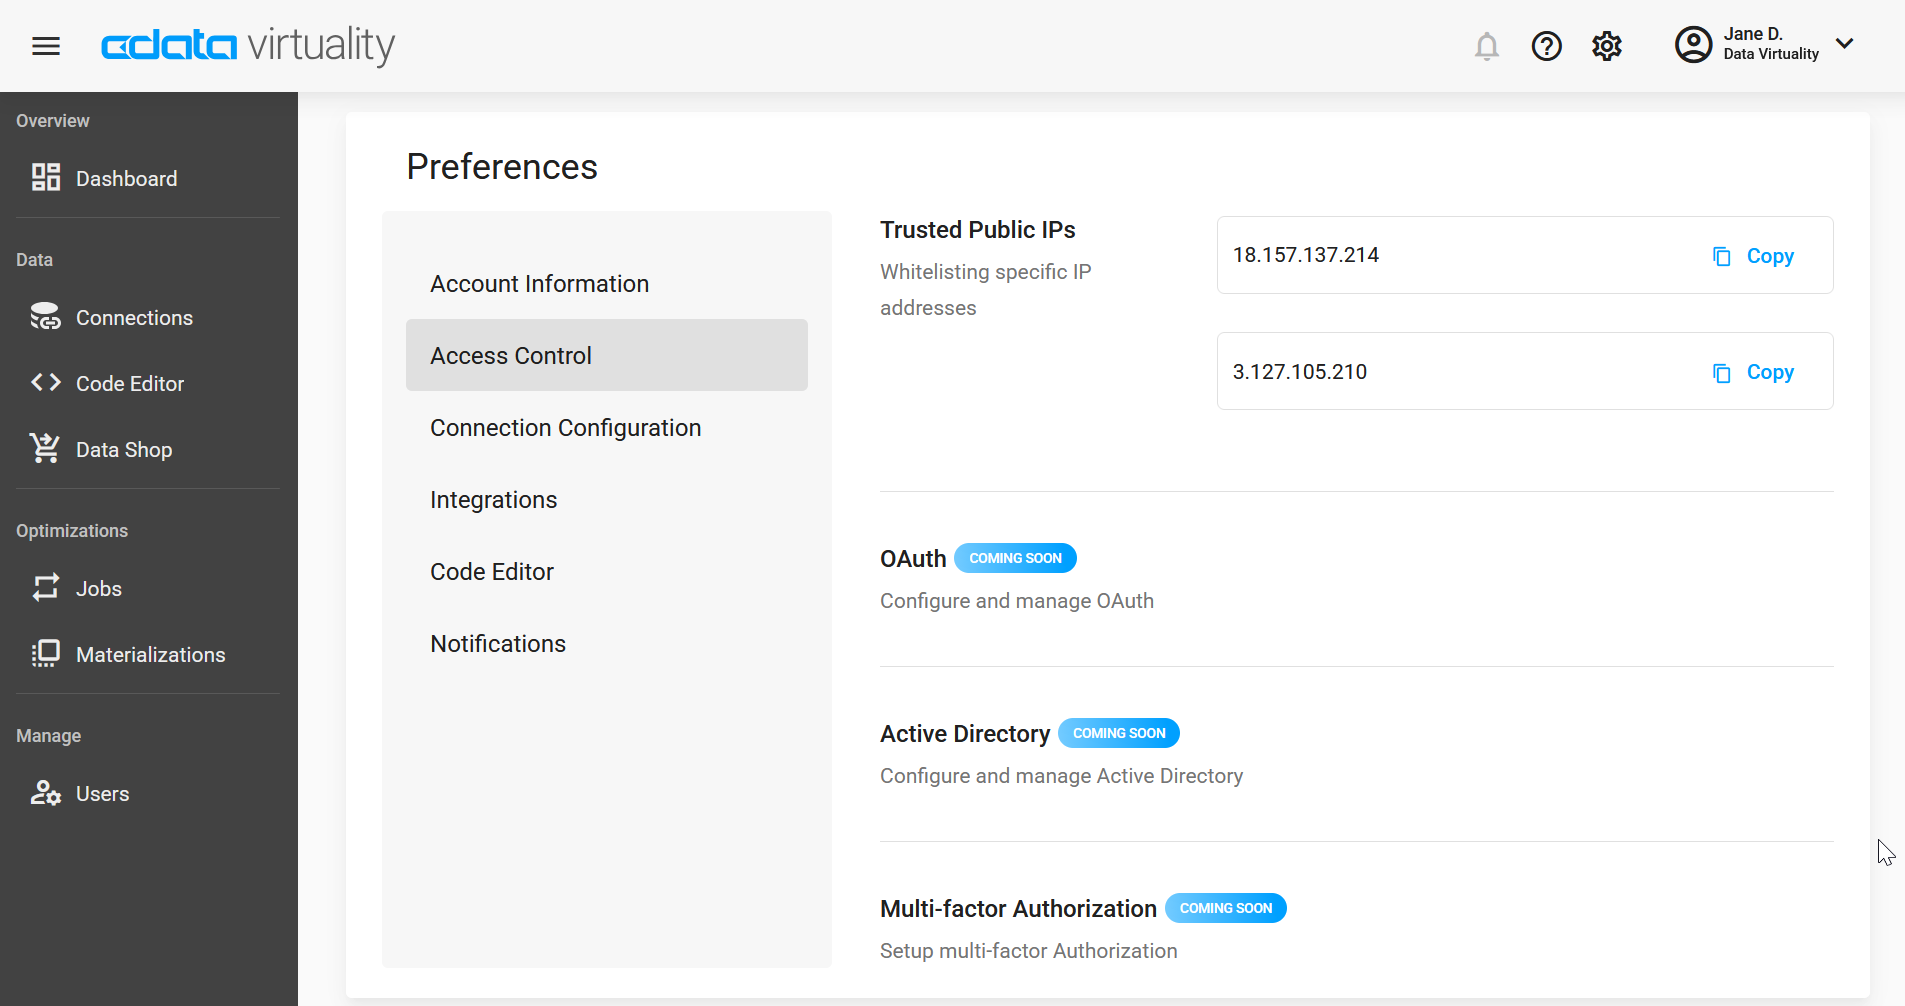Click the copy icon beside 3.127.105.210

pos(1721,371)
